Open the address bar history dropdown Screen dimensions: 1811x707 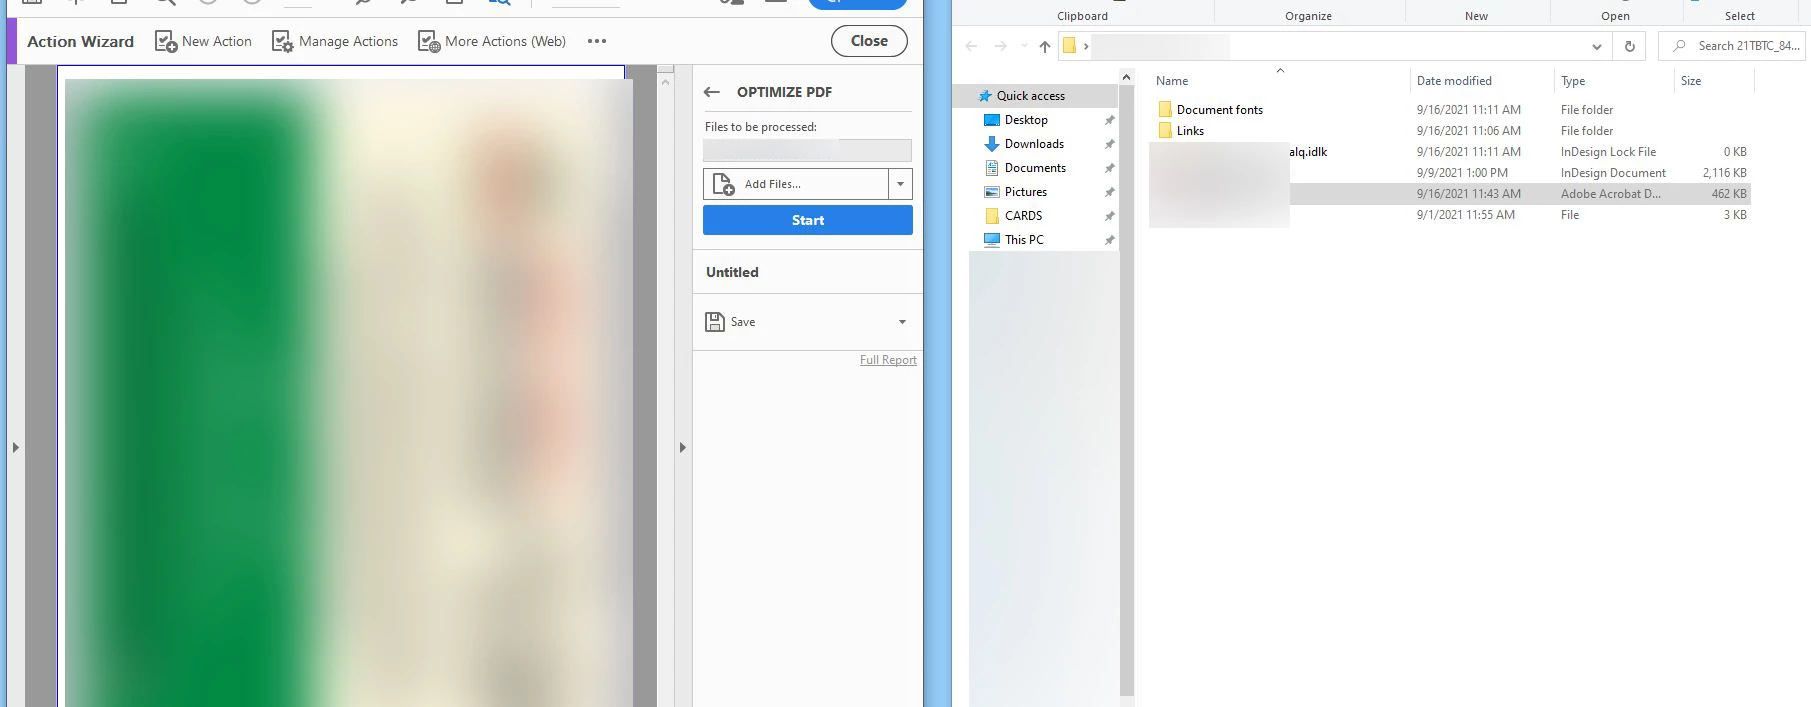[1597, 46]
